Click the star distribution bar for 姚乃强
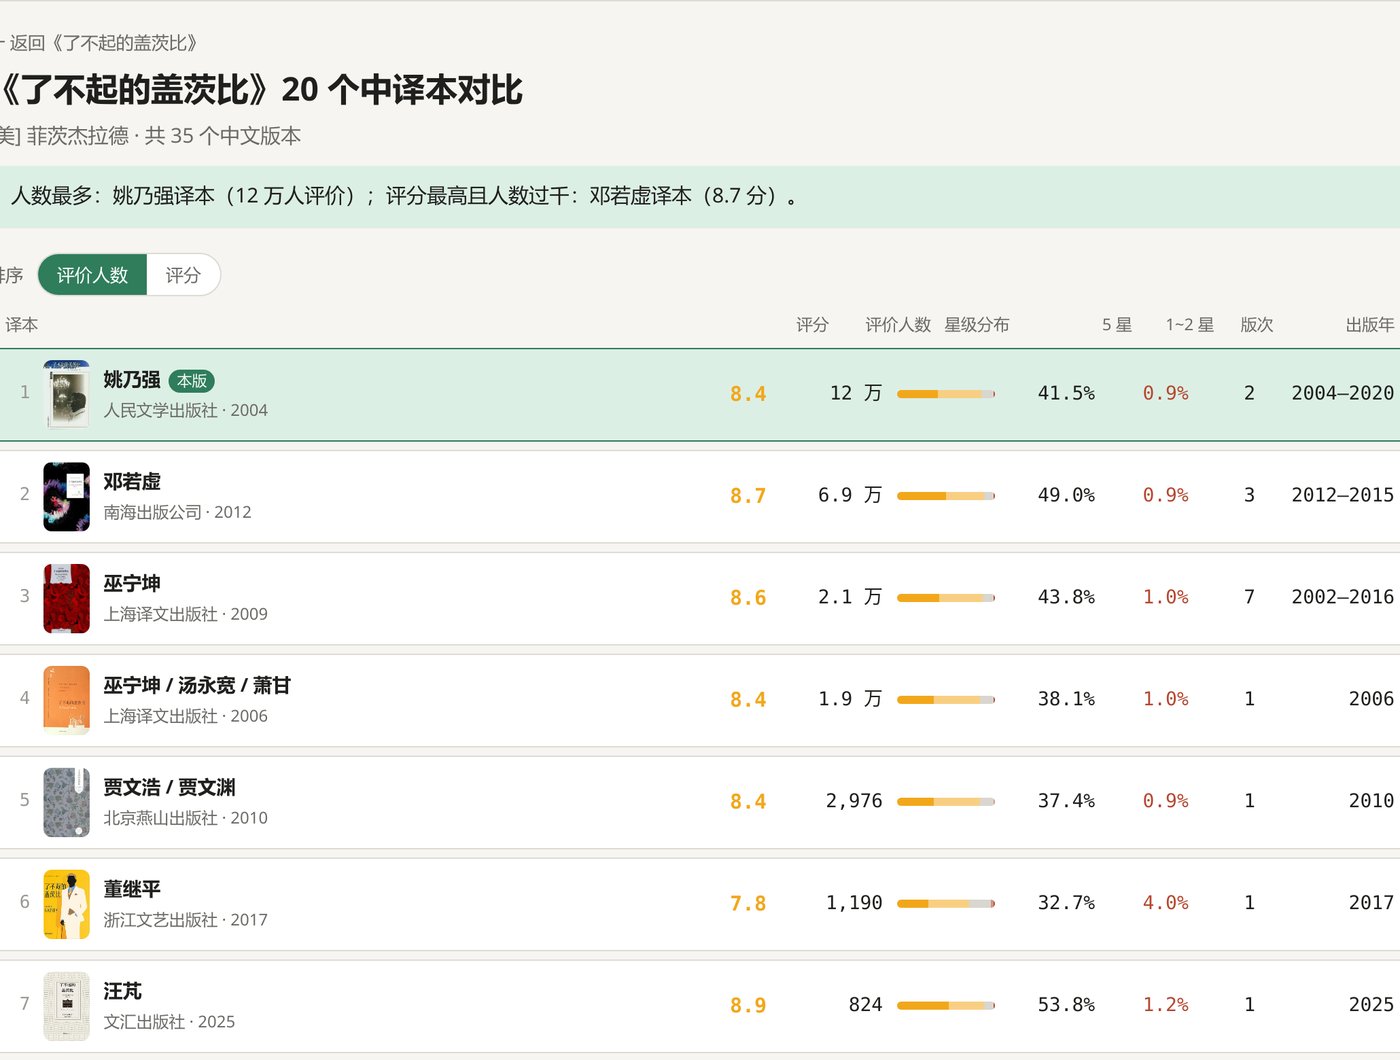Viewport: 1400px width, 1060px height. coord(946,394)
